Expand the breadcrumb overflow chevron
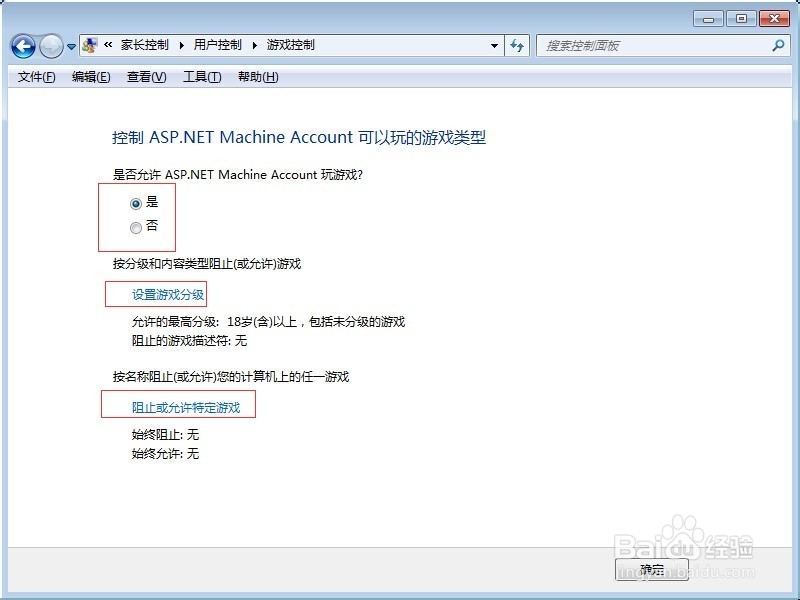 (x=106, y=45)
